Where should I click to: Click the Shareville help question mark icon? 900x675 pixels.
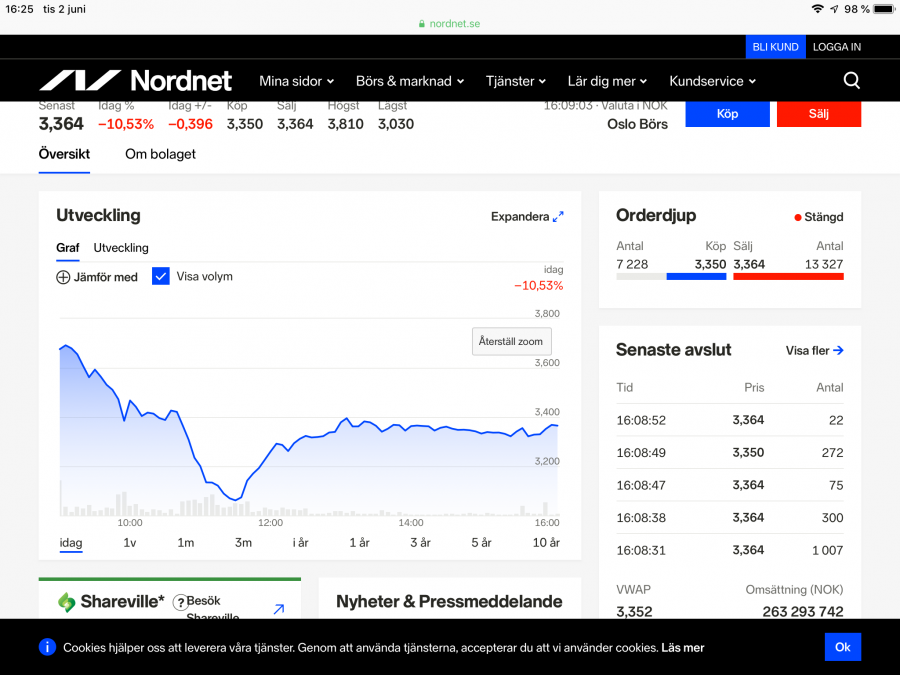click(181, 602)
